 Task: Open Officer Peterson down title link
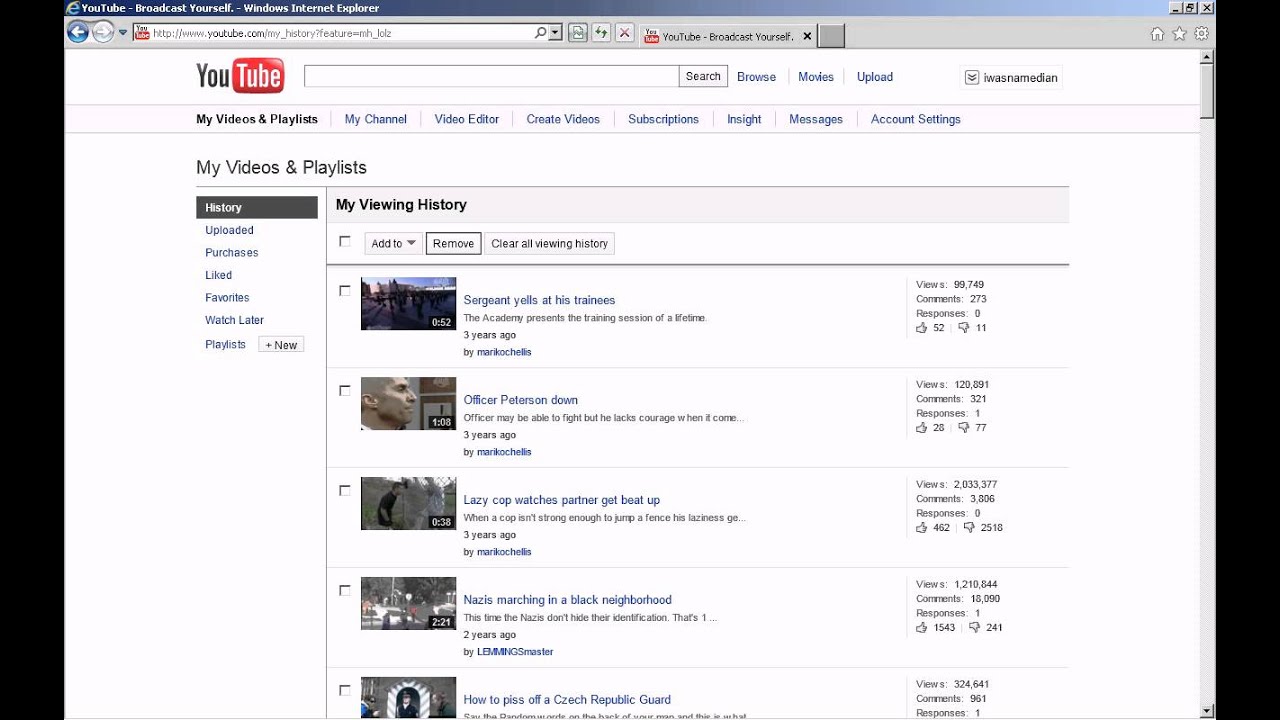tap(520, 400)
